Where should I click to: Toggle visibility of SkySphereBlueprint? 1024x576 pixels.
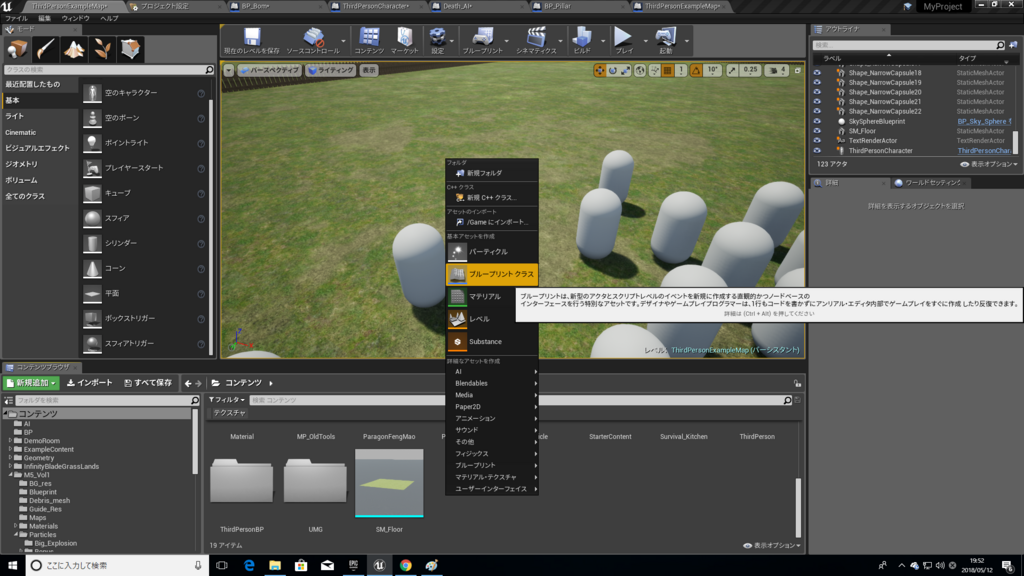(x=817, y=121)
